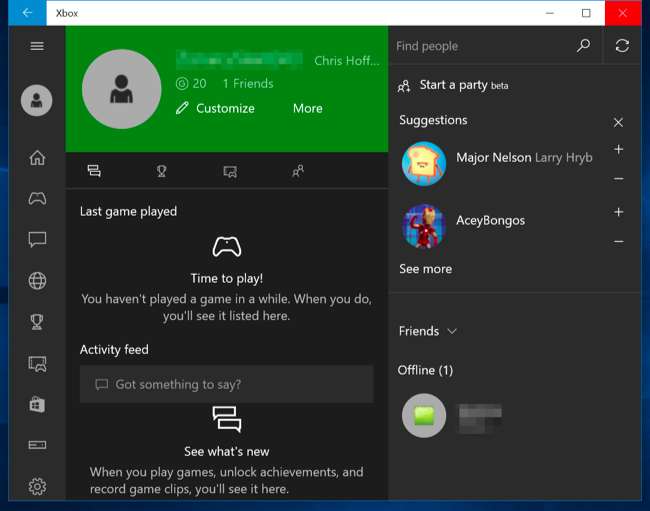Screen dimensions: 650x511
Task: Open the More options on profile
Action: (308, 108)
